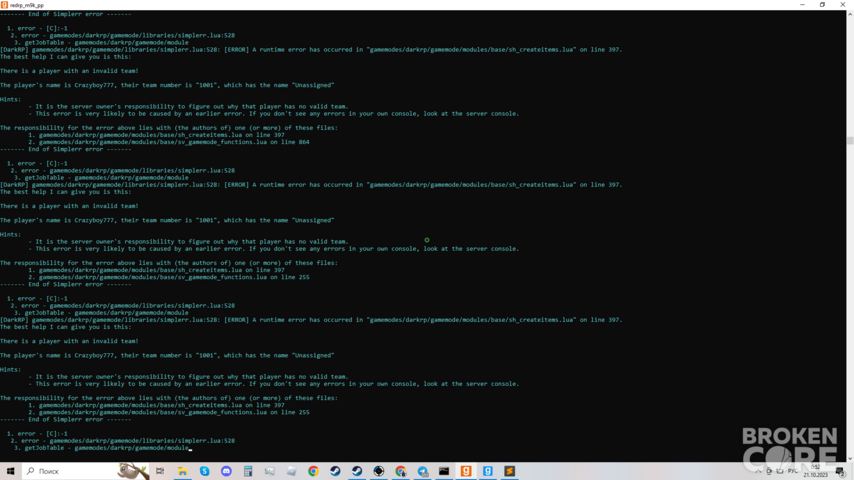Click the network icon in system tray
The image size is (854, 480).
tap(779, 471)
